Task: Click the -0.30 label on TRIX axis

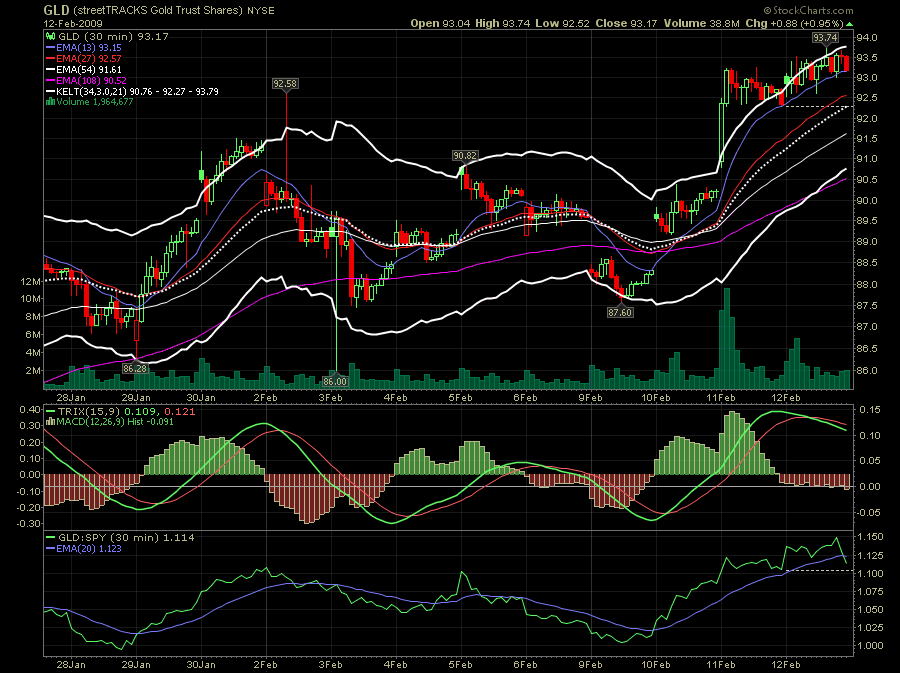Action: point(28,524)
